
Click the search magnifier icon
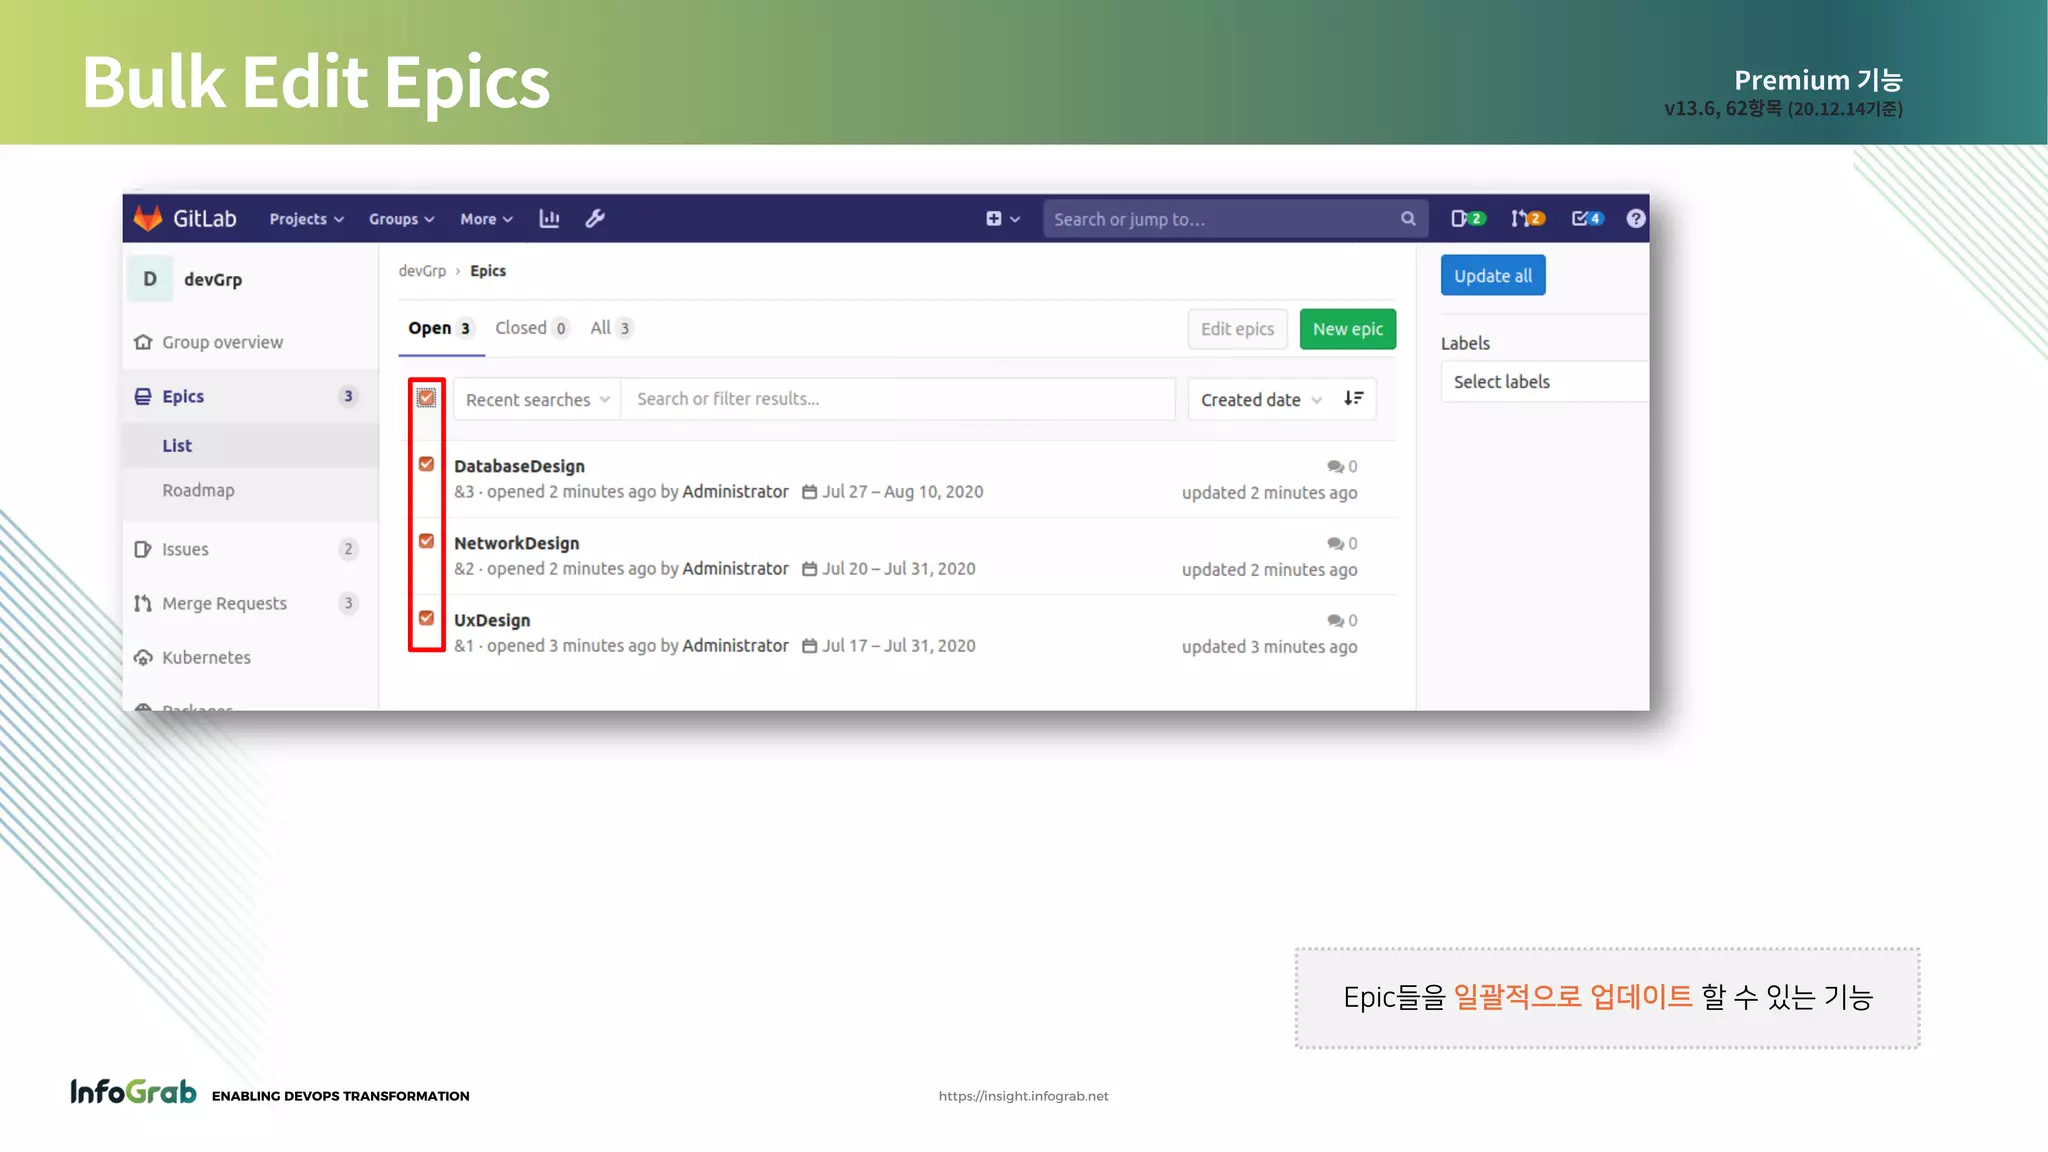pos(1408,219)
